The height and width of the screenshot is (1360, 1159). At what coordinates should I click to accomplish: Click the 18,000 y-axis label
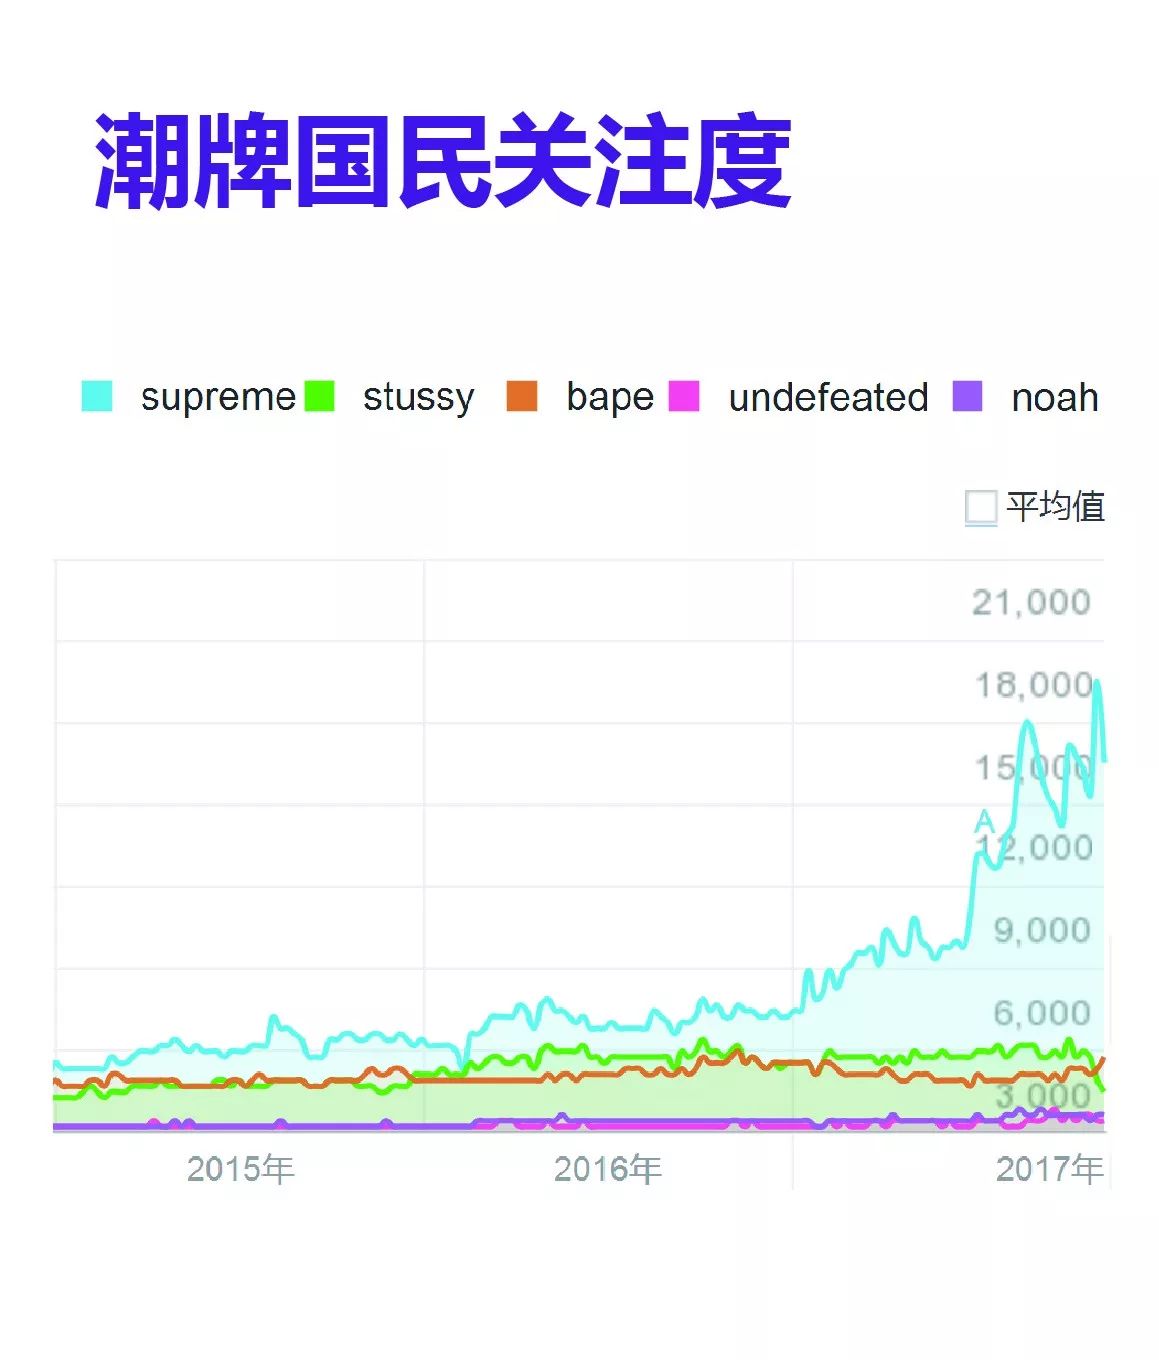pyautogui.click(x=1033, y=685)
